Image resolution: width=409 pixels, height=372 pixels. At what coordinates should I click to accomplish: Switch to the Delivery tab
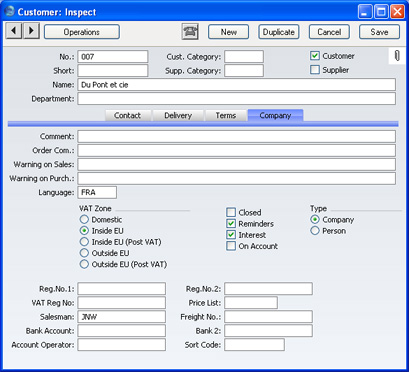tap(178, 115)
